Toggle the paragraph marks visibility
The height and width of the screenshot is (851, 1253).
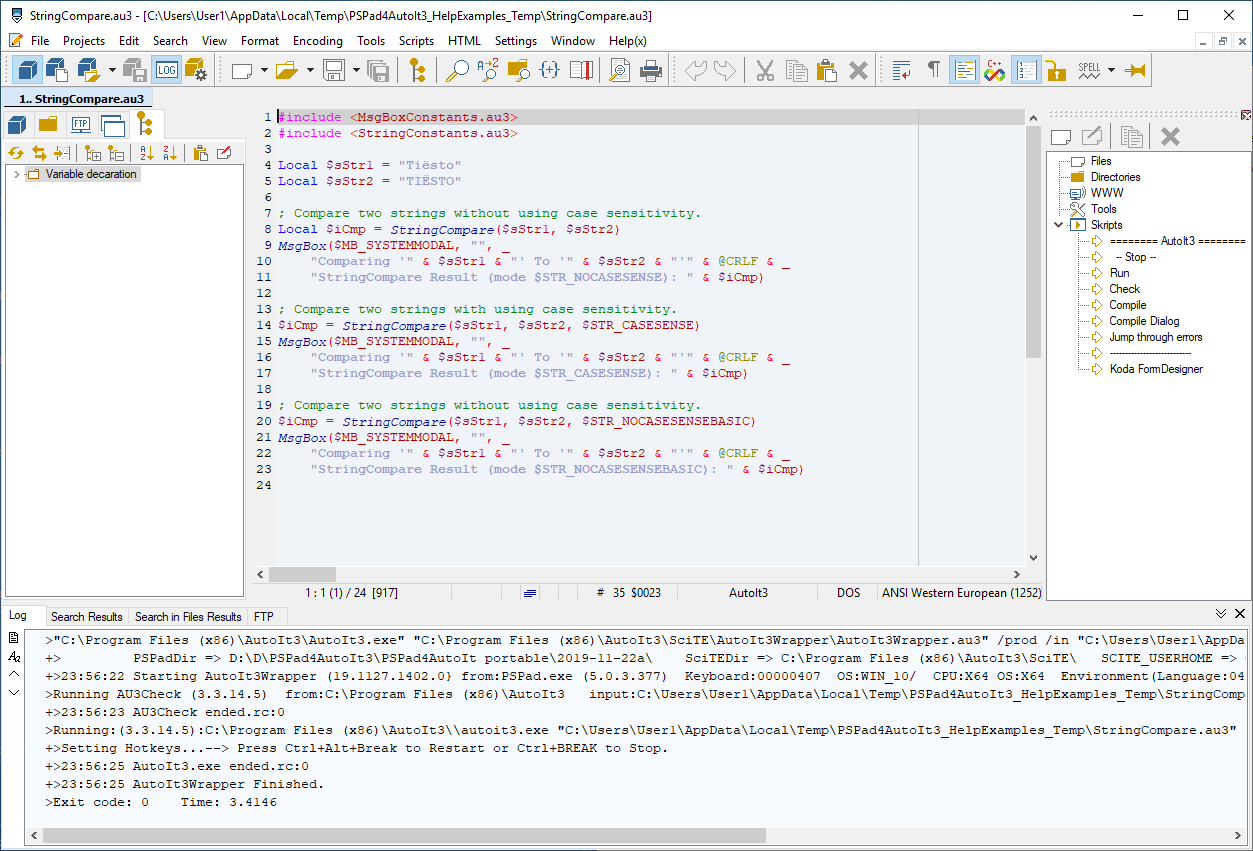click(x=933, y=70)
